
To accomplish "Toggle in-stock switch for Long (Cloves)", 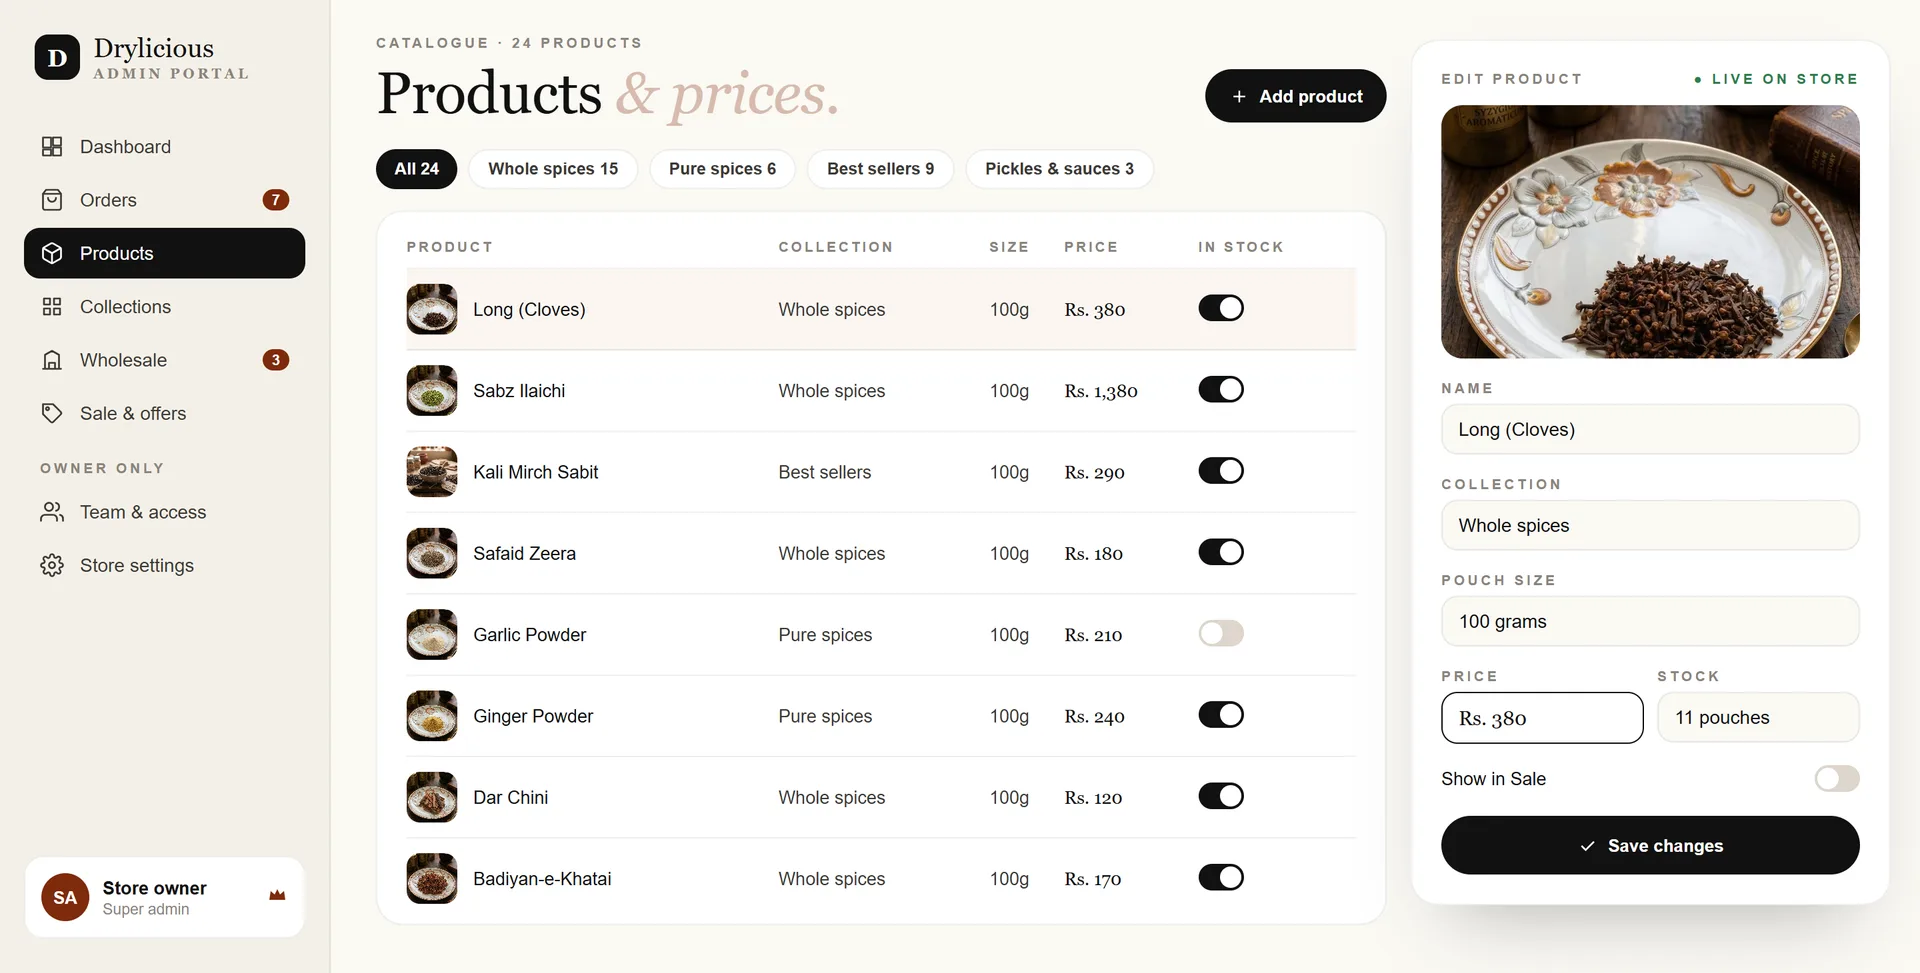I will [x=1221, y=308].
